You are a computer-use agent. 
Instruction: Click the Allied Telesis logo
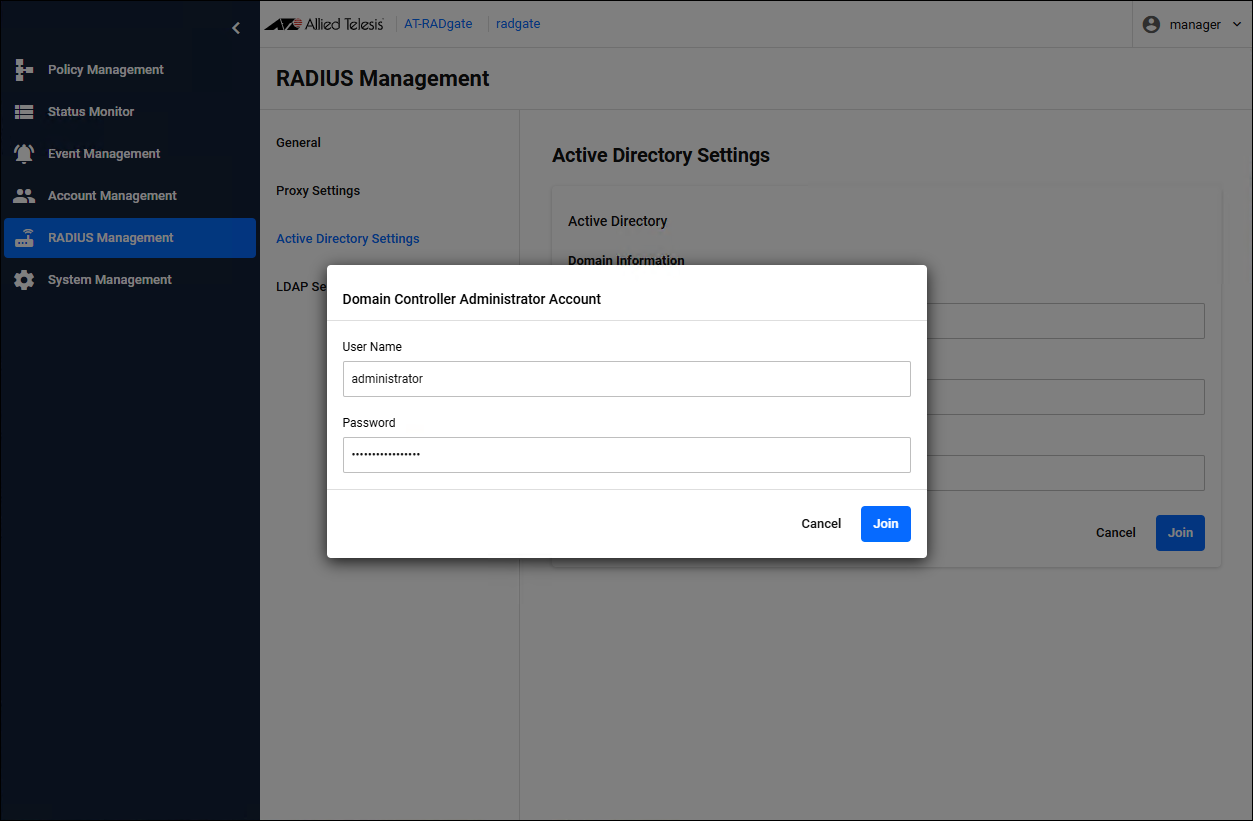tap(324, 24)
